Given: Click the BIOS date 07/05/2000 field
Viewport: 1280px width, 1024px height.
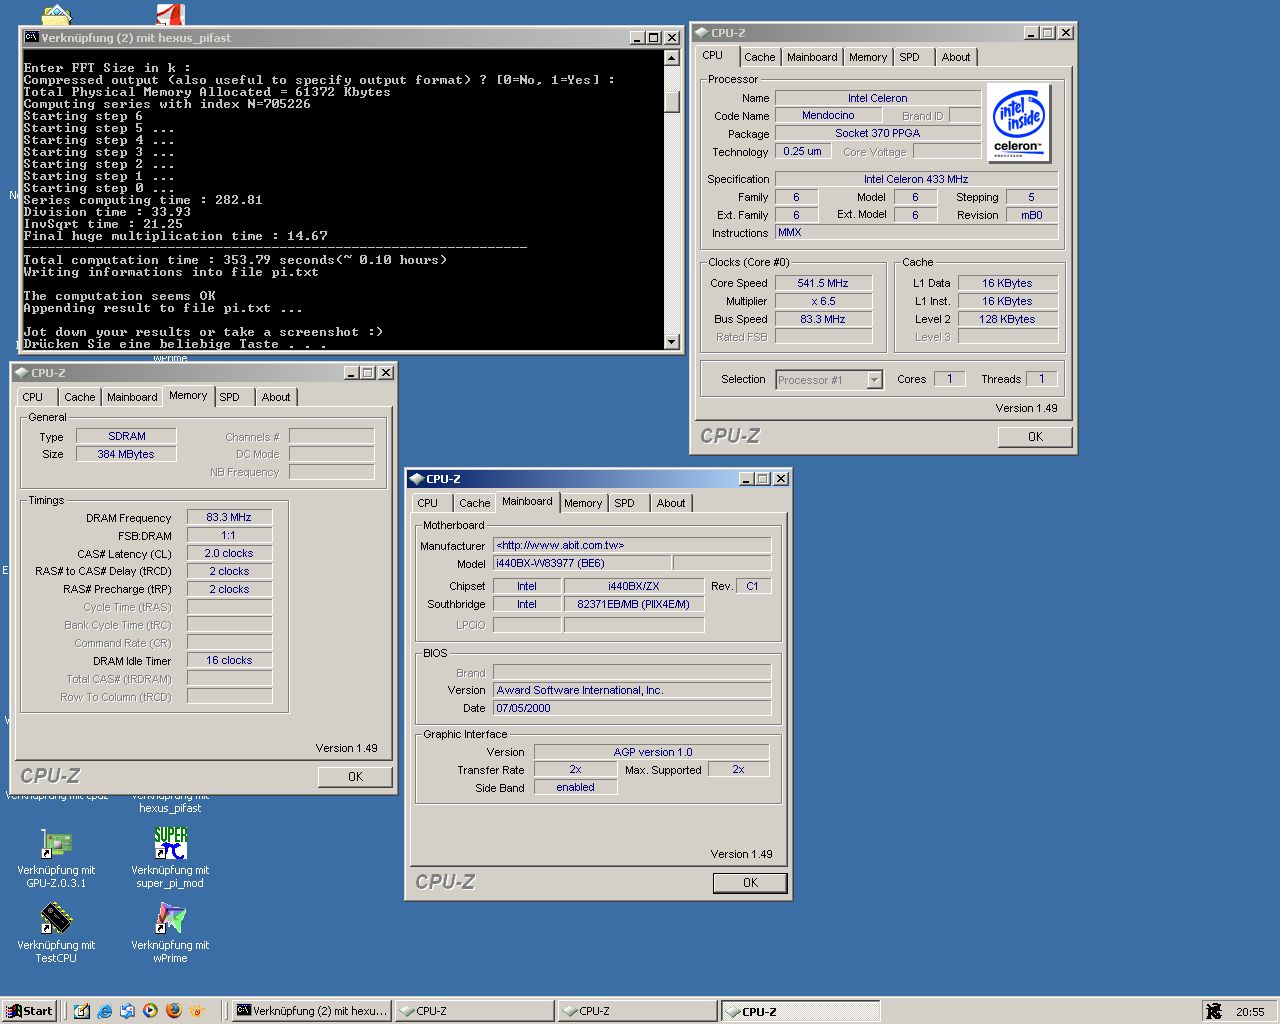Looking at the screenshot, I should (632, 709).
